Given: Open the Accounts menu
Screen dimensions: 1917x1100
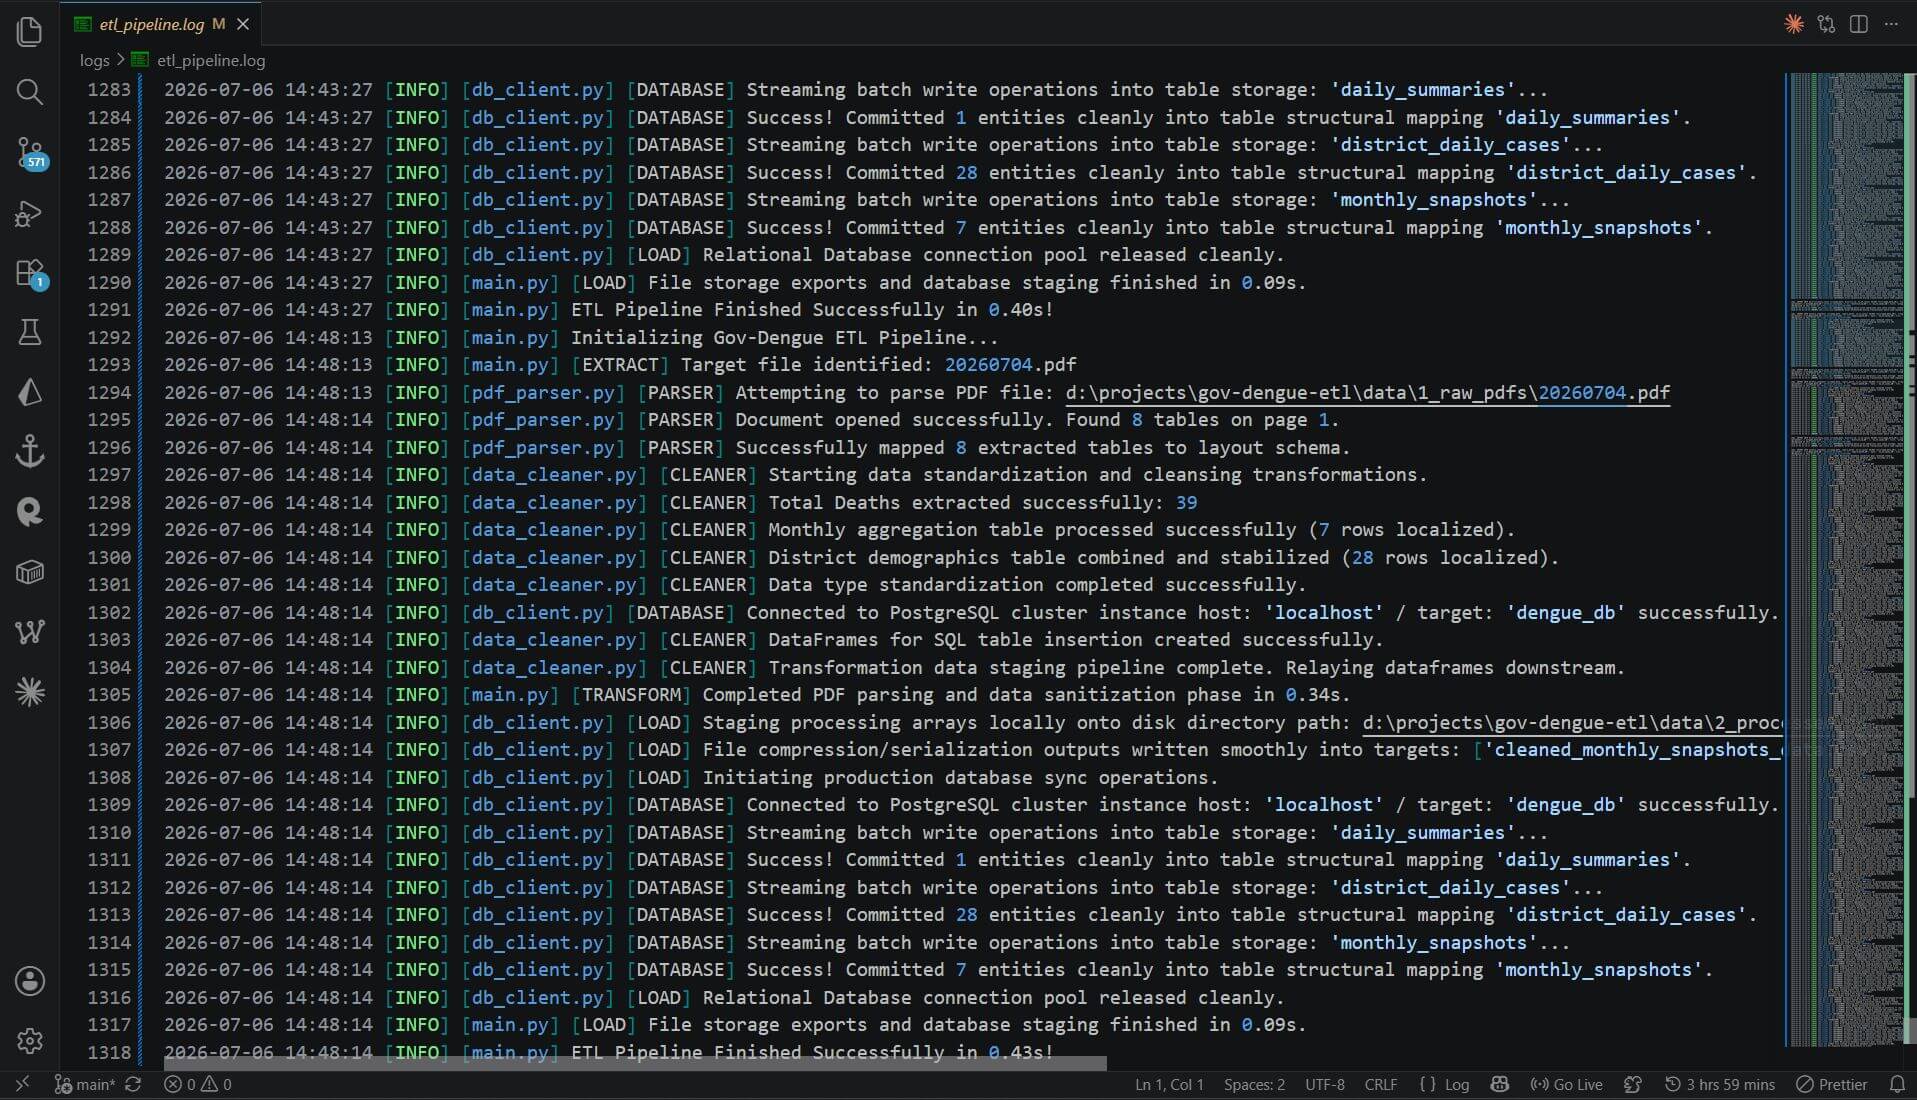Looking at the screenshot, I should click(30, 981).
